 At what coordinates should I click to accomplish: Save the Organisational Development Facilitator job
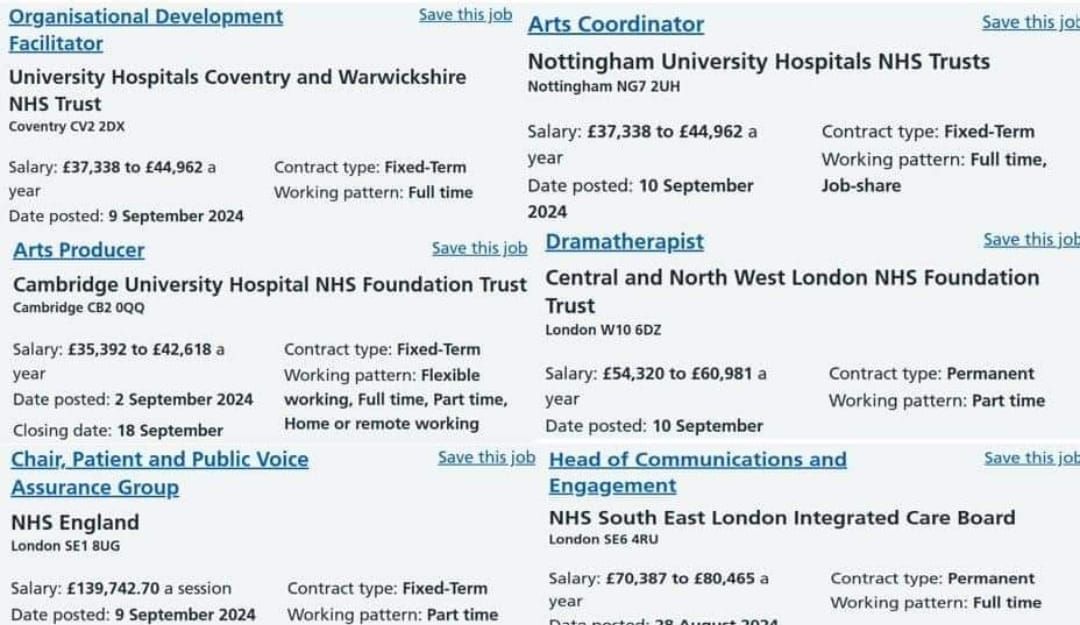(x=465, y=15)
